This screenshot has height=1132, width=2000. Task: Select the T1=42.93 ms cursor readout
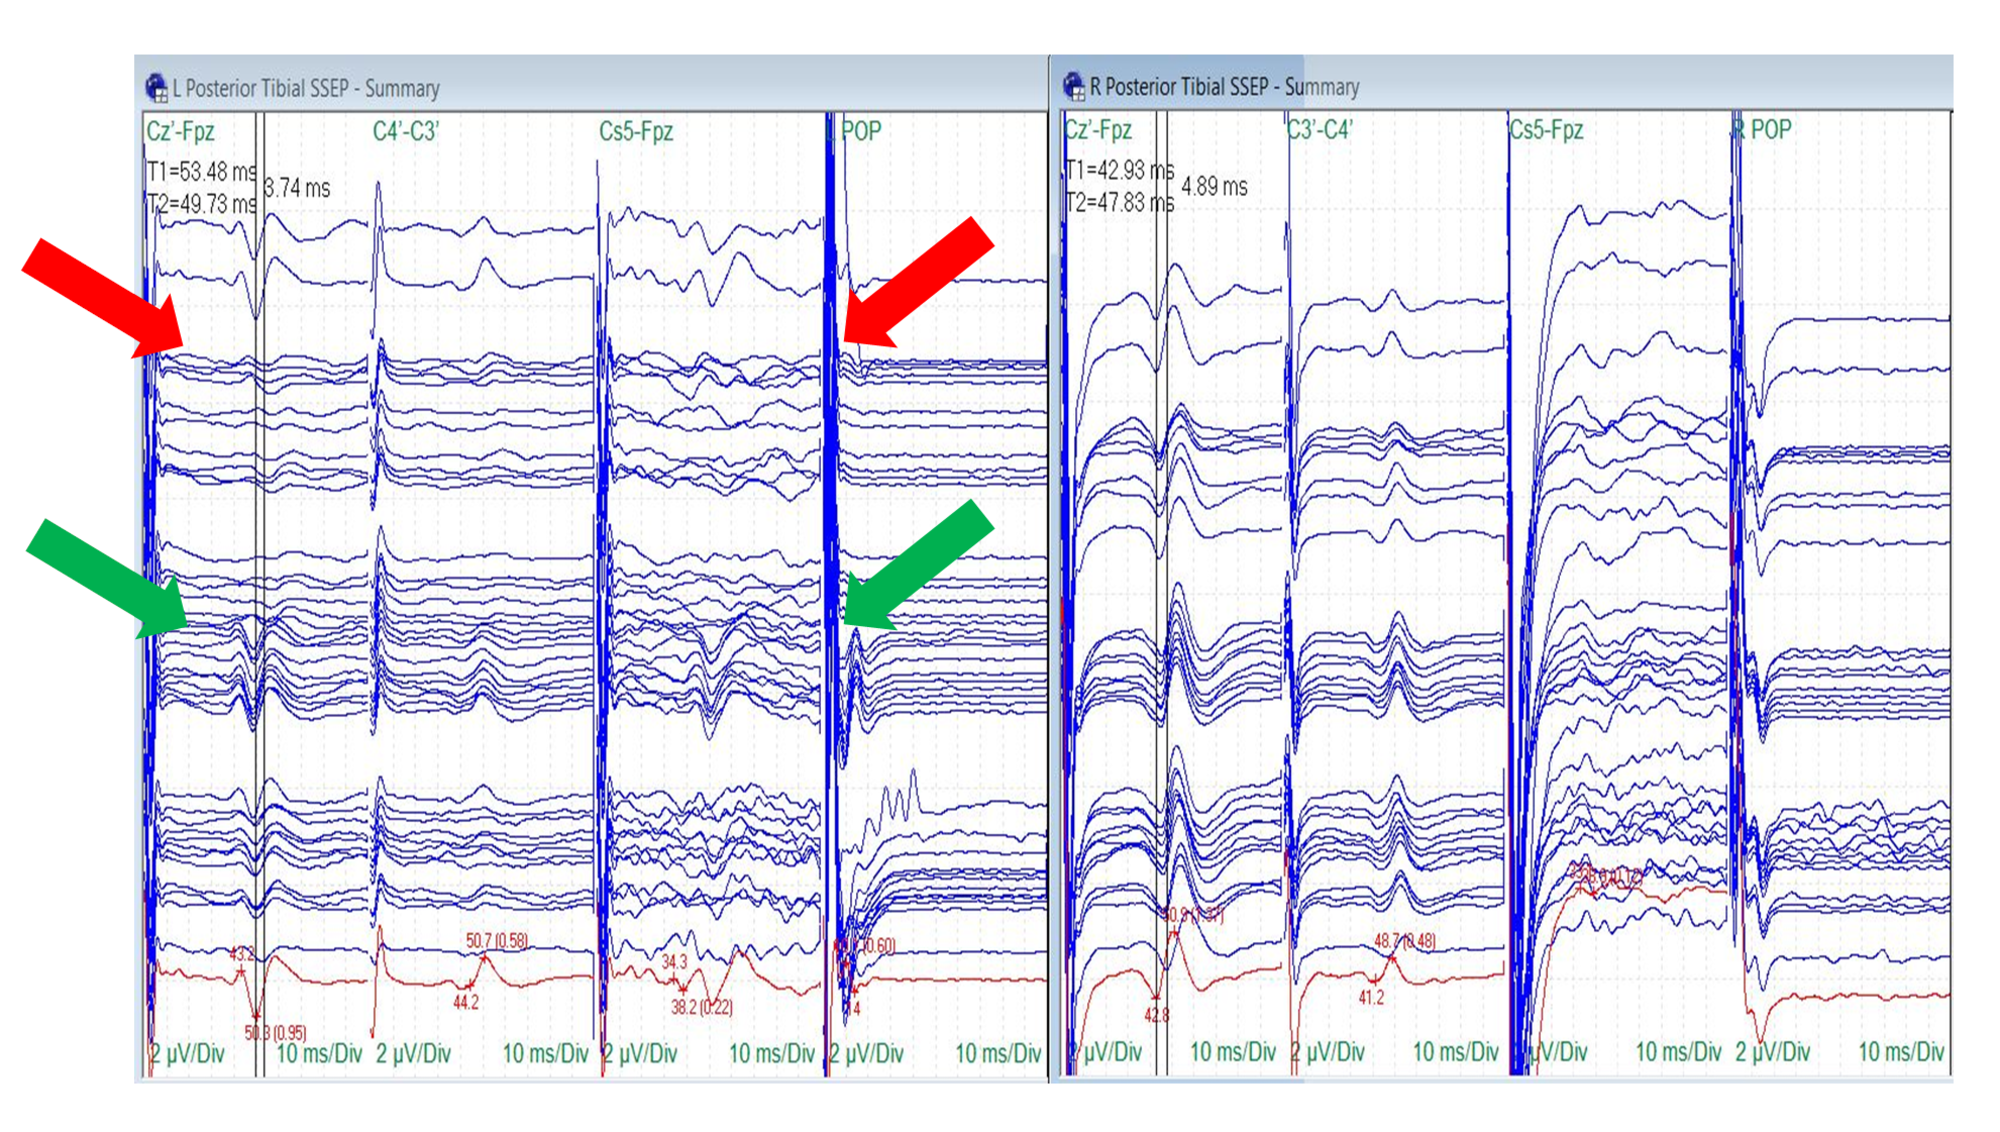click(x=1119, y=170)
